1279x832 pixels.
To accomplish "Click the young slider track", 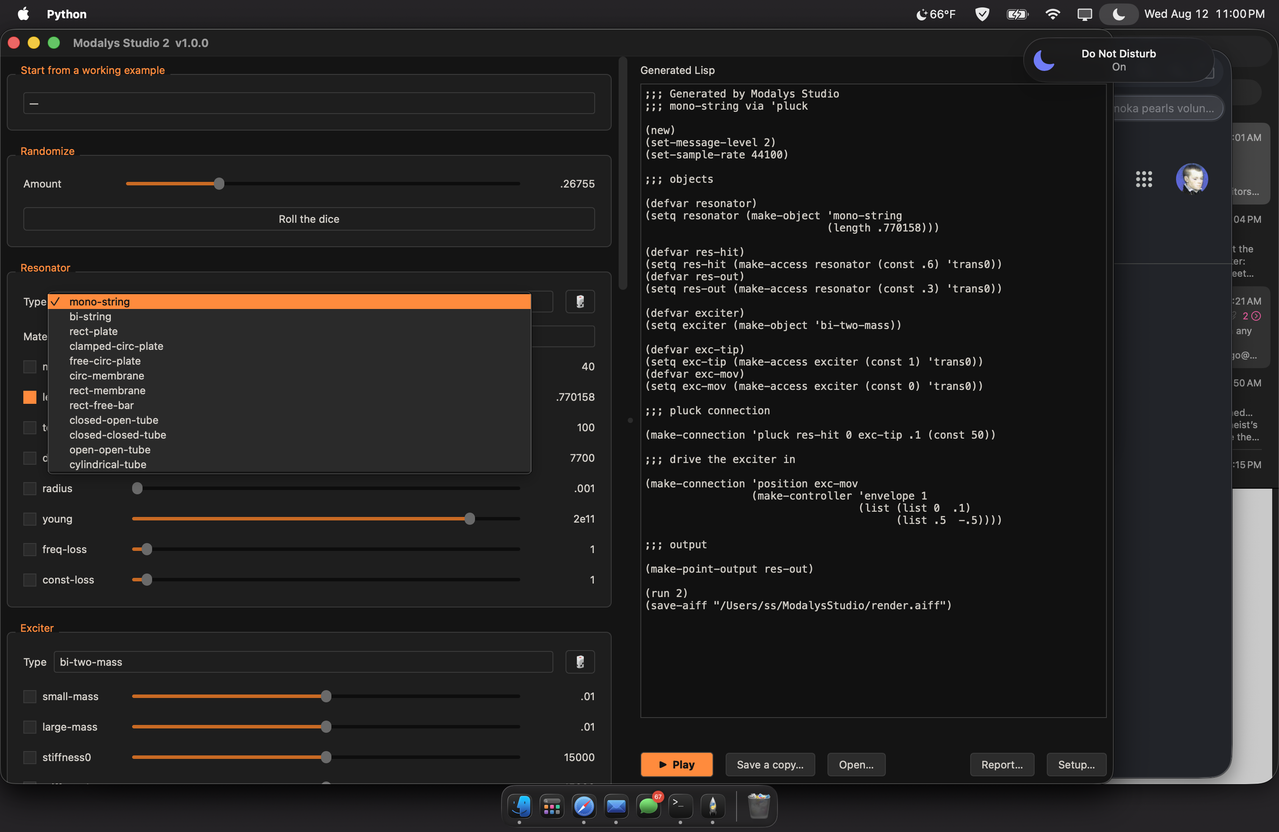I will [326, 519].
